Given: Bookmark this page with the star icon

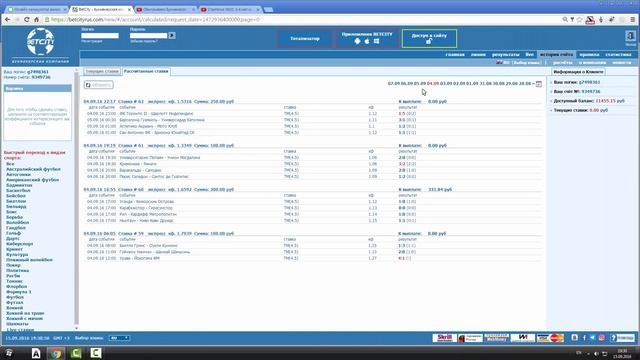Looking at the screenshot, I should 580,19.
